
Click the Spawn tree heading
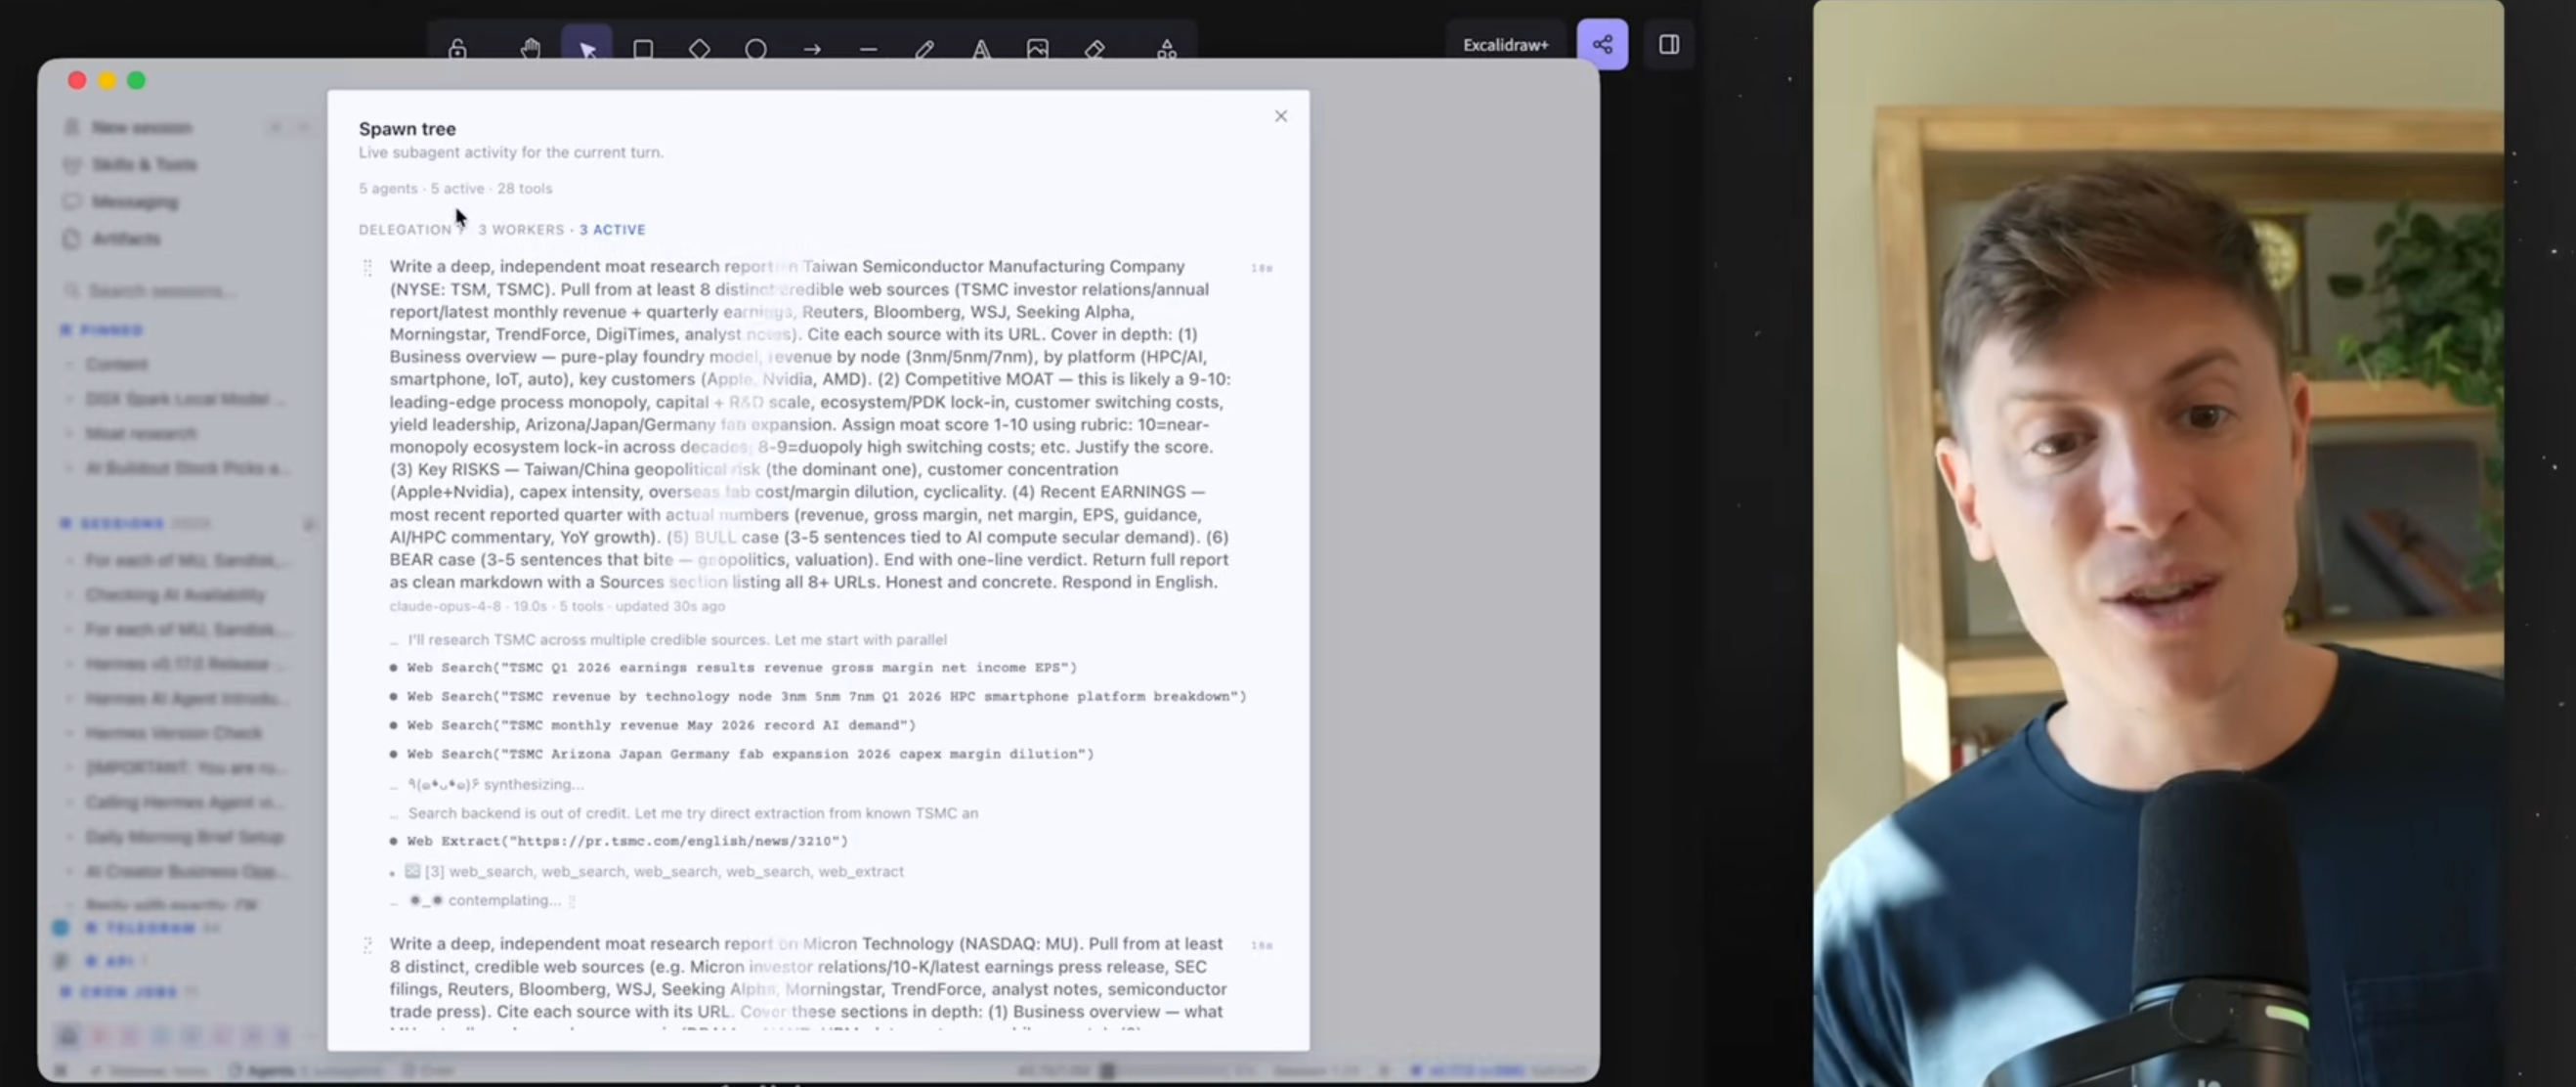(407, 129)
